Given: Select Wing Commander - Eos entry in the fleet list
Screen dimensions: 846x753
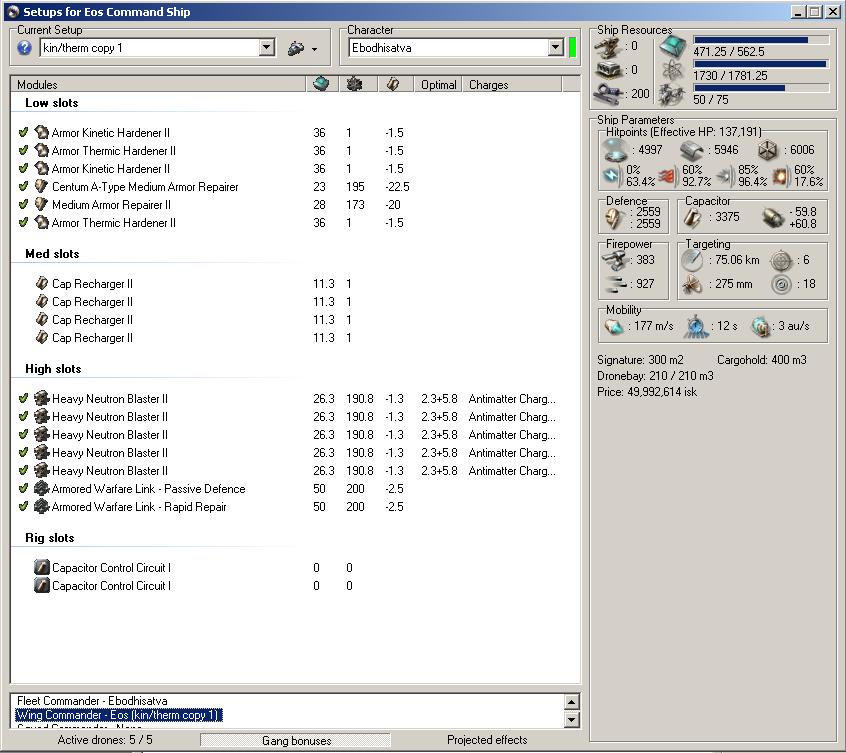Looking at the screenshot, I should pyautogui.click(x=119, y=715).
